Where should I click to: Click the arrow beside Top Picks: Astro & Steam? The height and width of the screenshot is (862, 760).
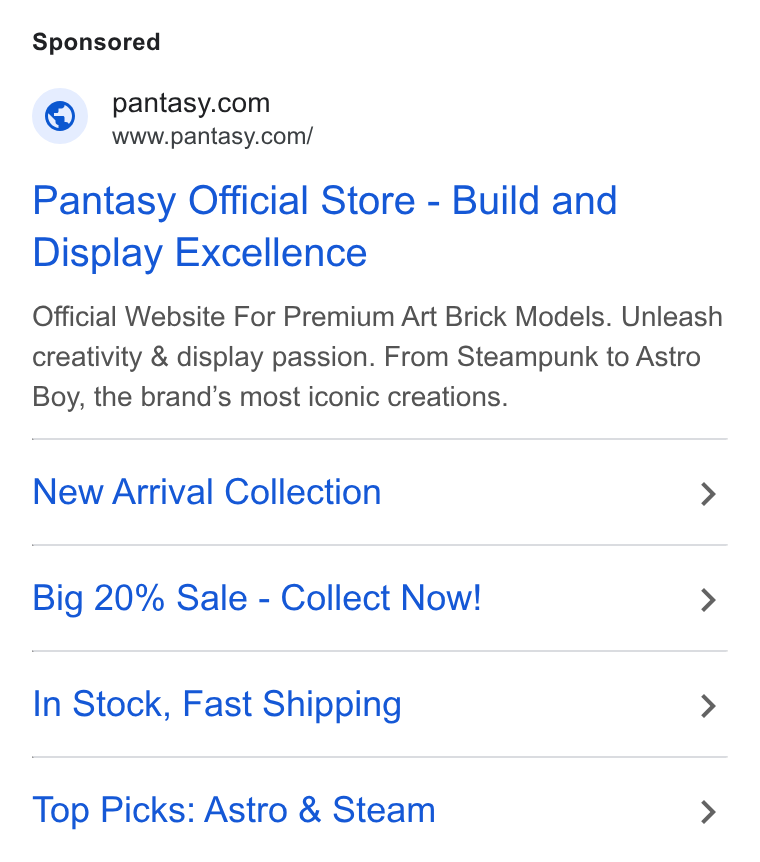pos(708,812)
